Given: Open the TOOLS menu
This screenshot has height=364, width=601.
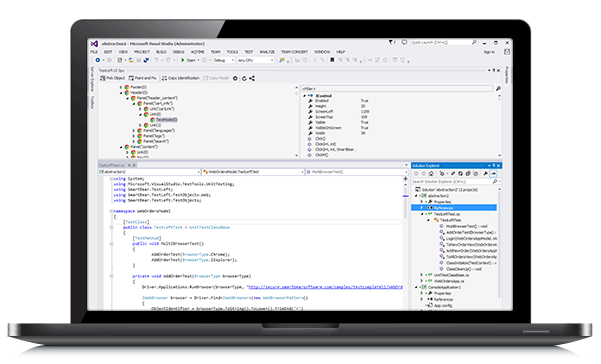Looking at the screenshot, I should [232, 52].
